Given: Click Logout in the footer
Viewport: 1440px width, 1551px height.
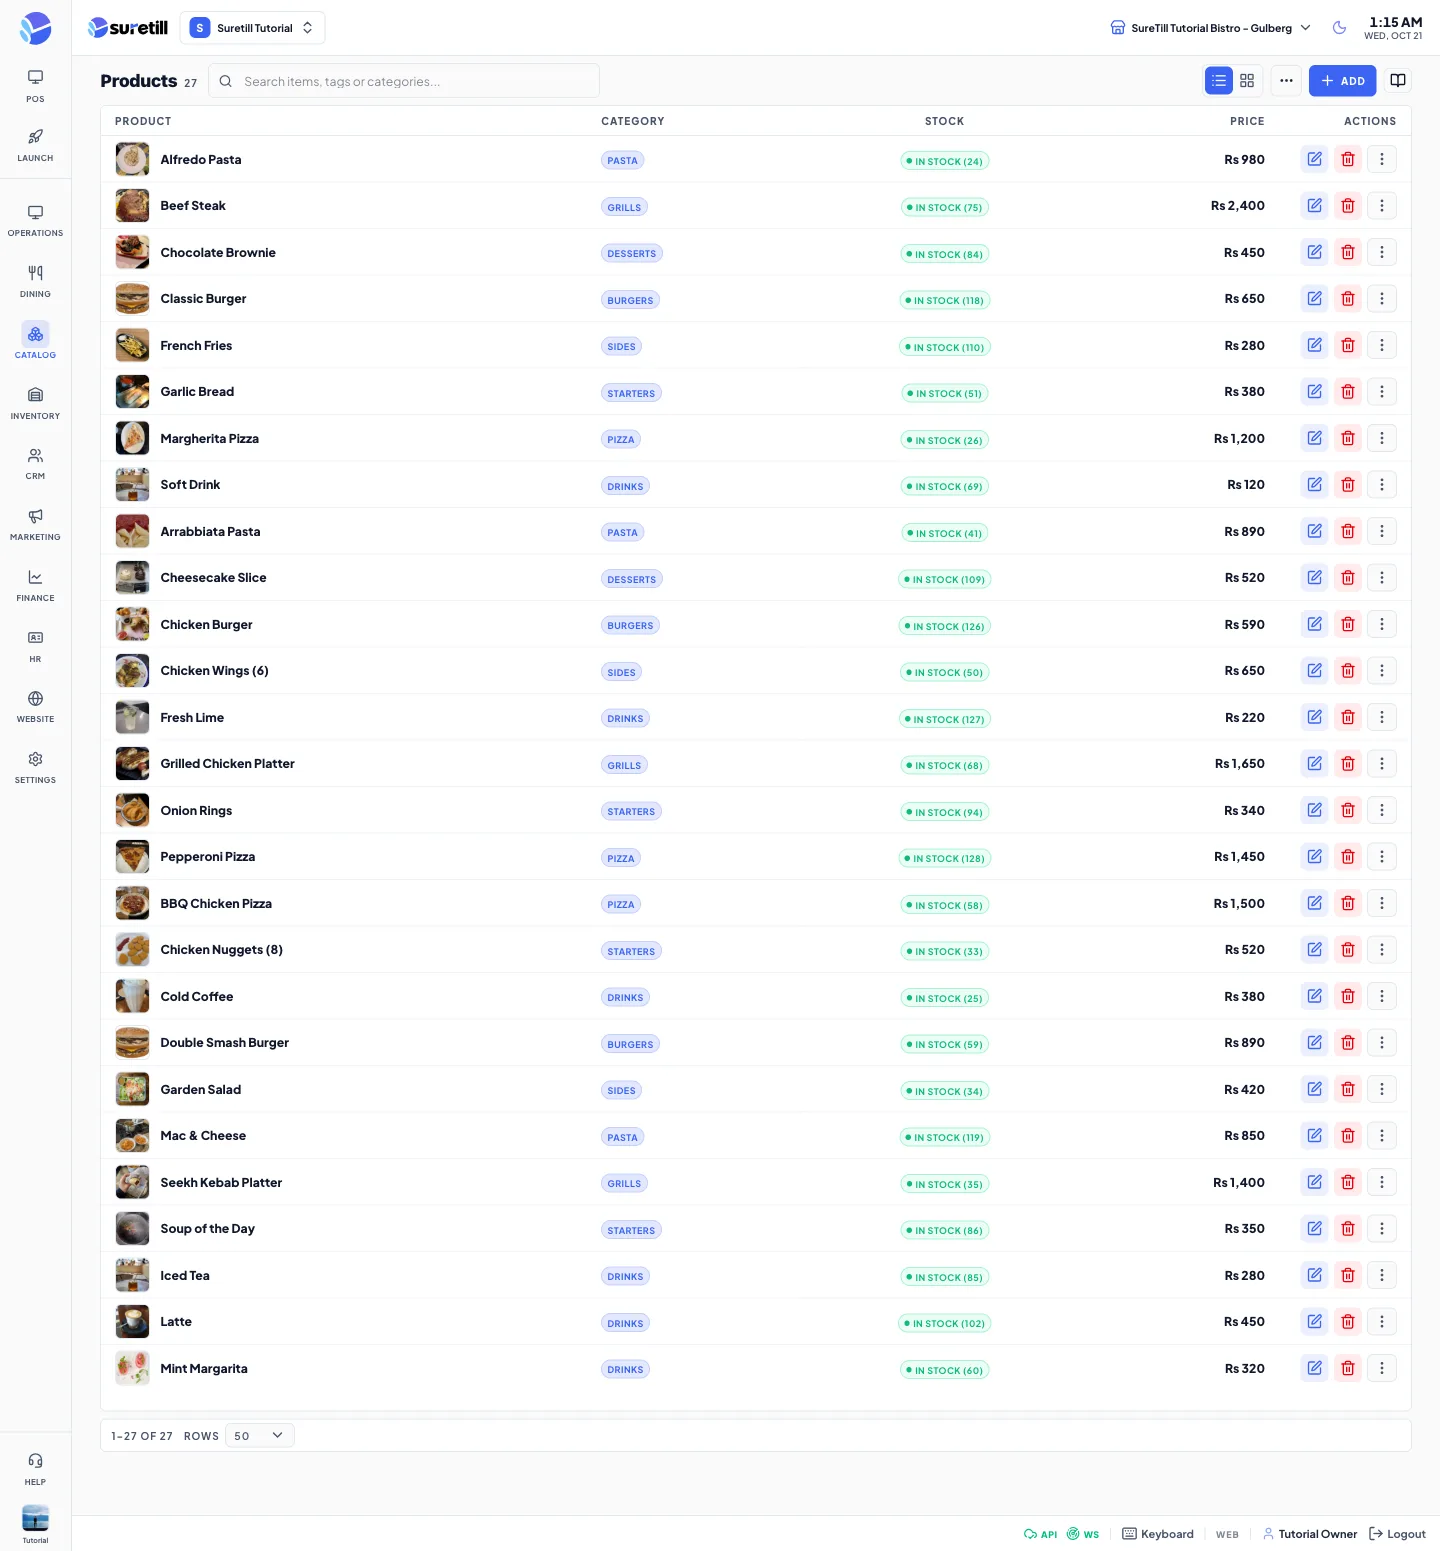Looking at the screenshot, I should pyautogui.click(x=1397, y=1534).
